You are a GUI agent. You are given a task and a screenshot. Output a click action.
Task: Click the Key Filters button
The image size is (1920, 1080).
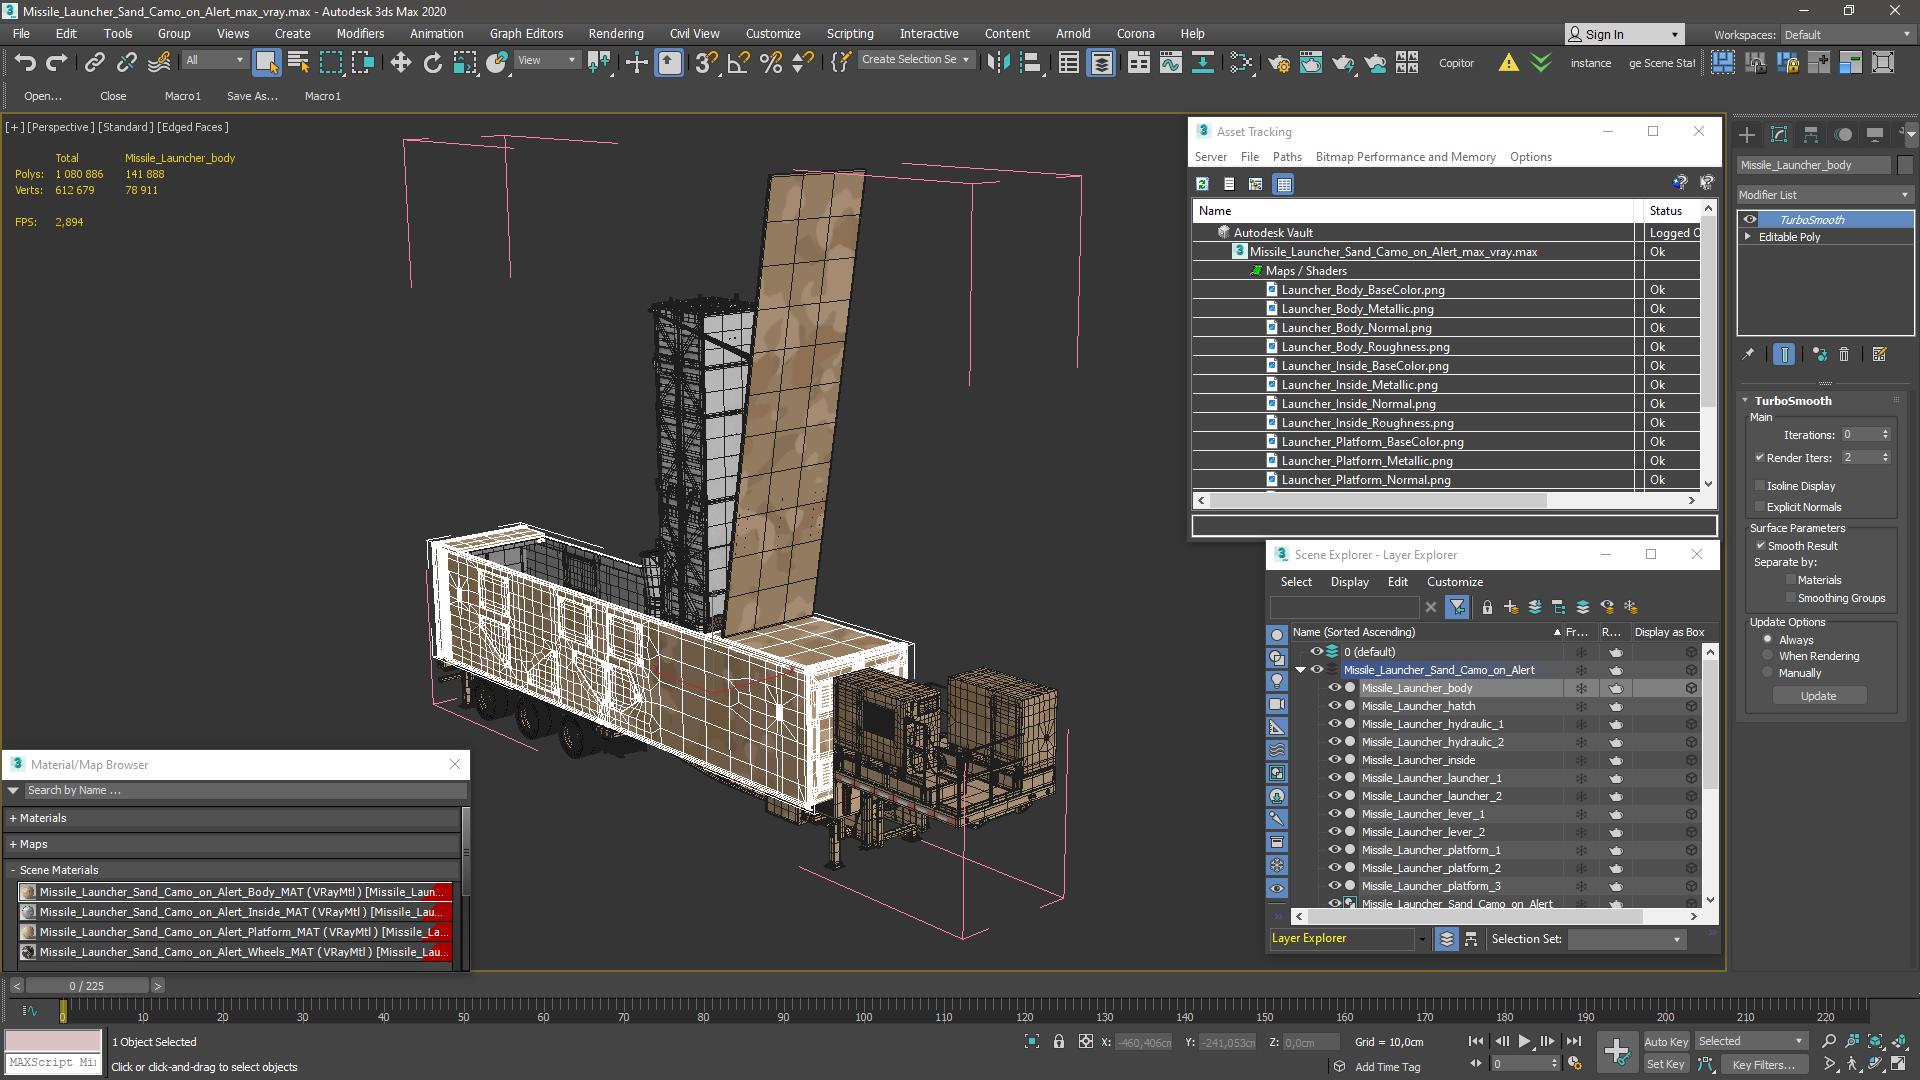pyautogui.click(x=1763, y=1065)
